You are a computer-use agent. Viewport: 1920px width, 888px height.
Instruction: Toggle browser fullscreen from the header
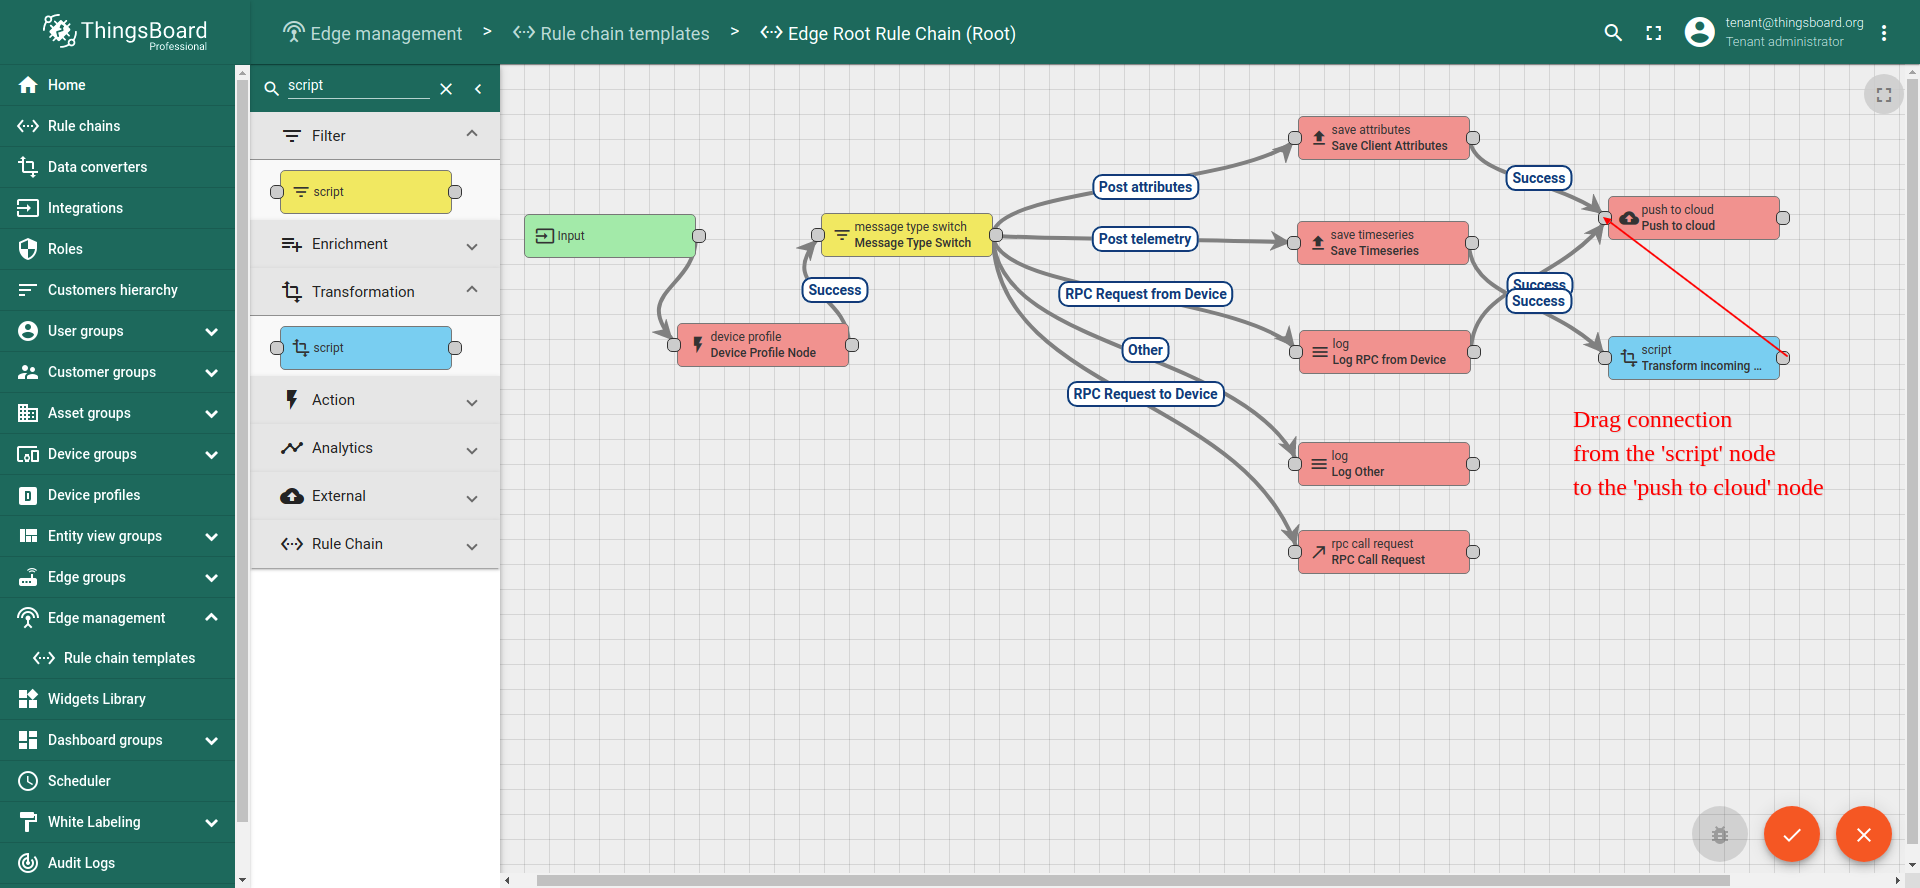coord(1654,33)
